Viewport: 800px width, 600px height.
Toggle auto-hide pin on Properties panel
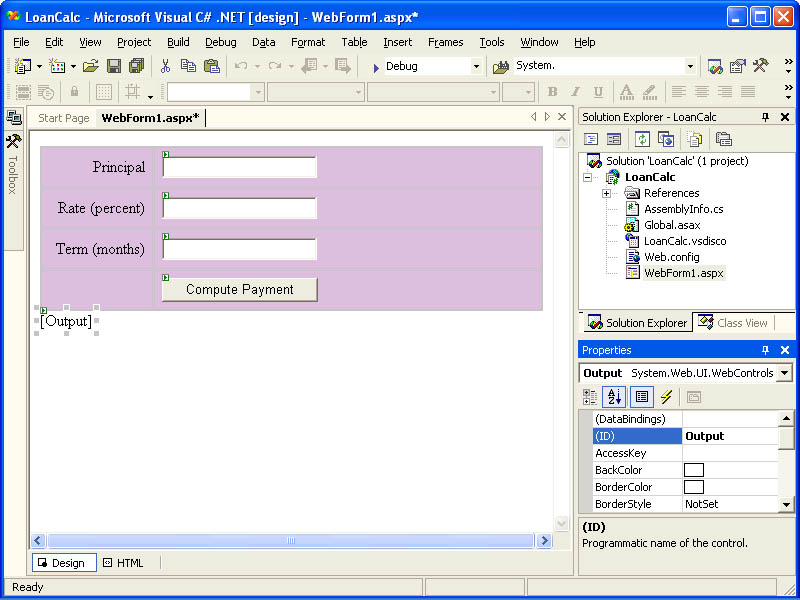point(765,350)
